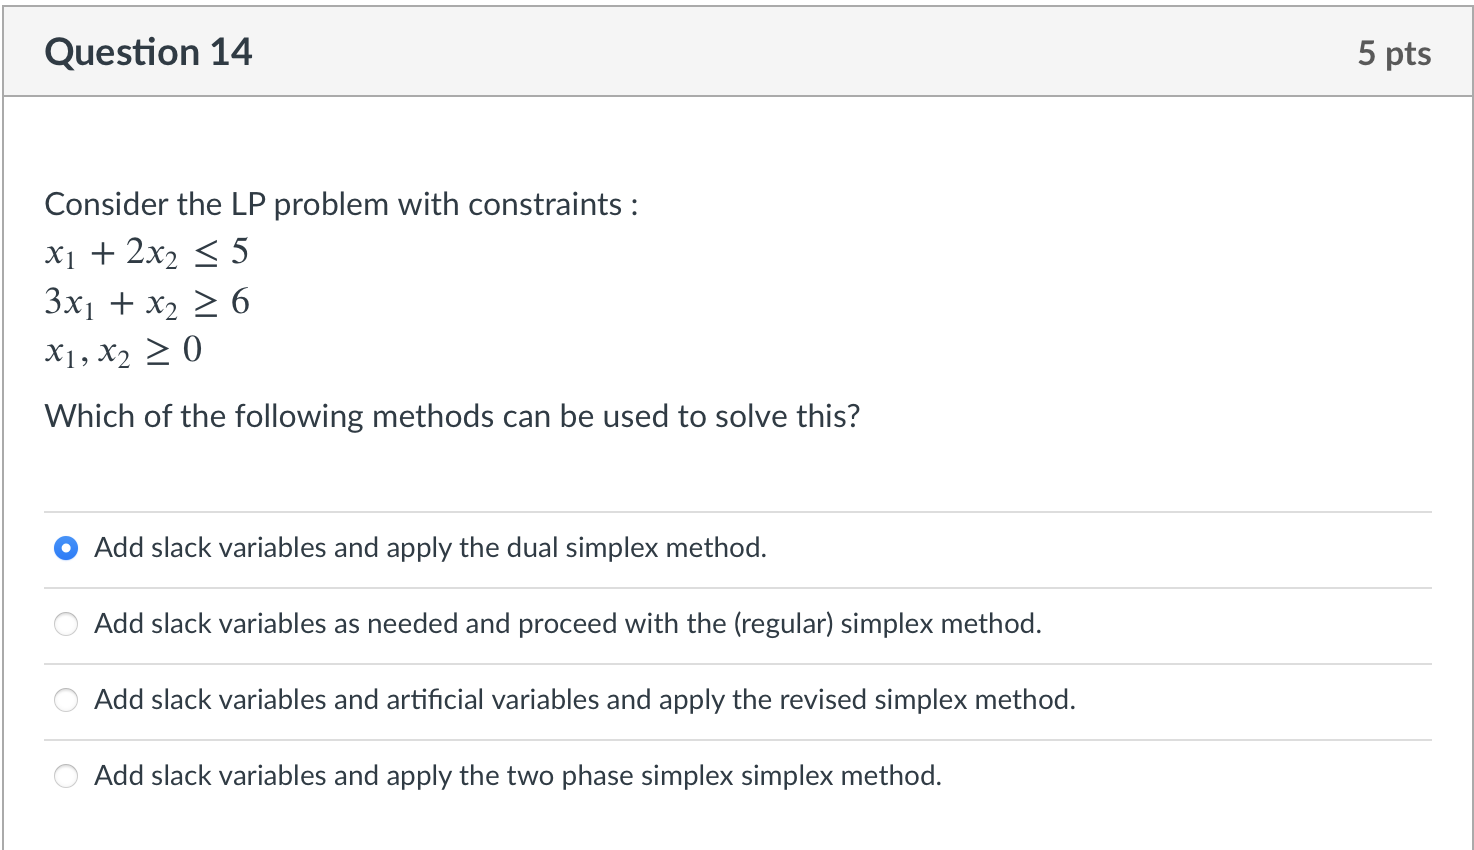Click the word '(regular)' in the second option
Viewport: 1474px width, 850px height.
783,624
